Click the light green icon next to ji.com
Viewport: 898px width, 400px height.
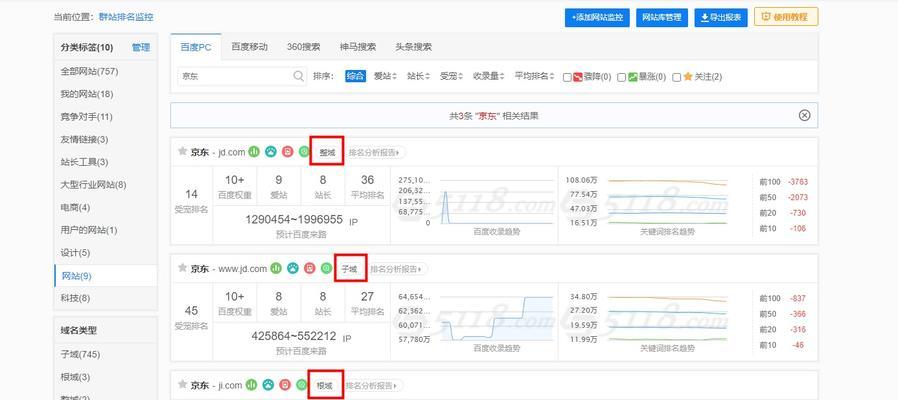pyautogui.click(x=302, y=385)
